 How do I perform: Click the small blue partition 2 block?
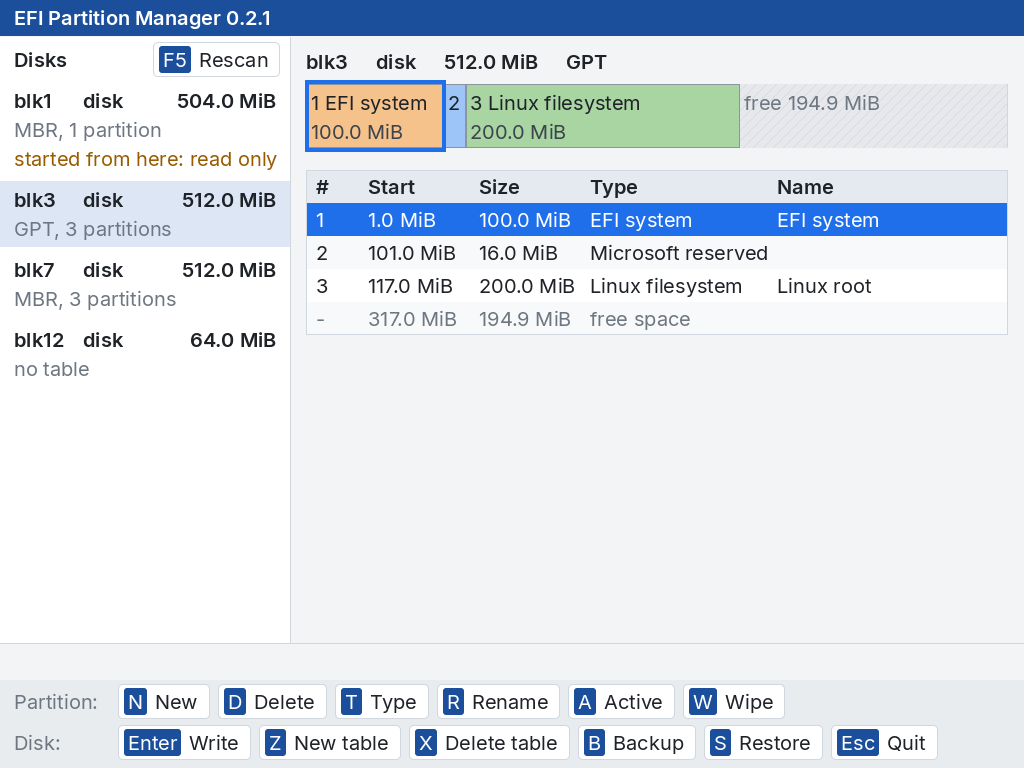tap(455, 116)
